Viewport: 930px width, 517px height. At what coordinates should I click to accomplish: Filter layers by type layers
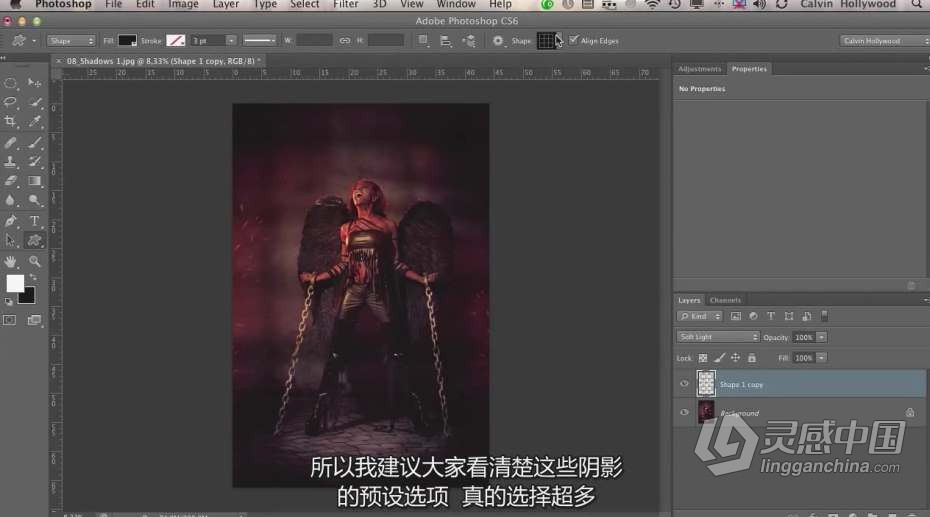point(771,317)
